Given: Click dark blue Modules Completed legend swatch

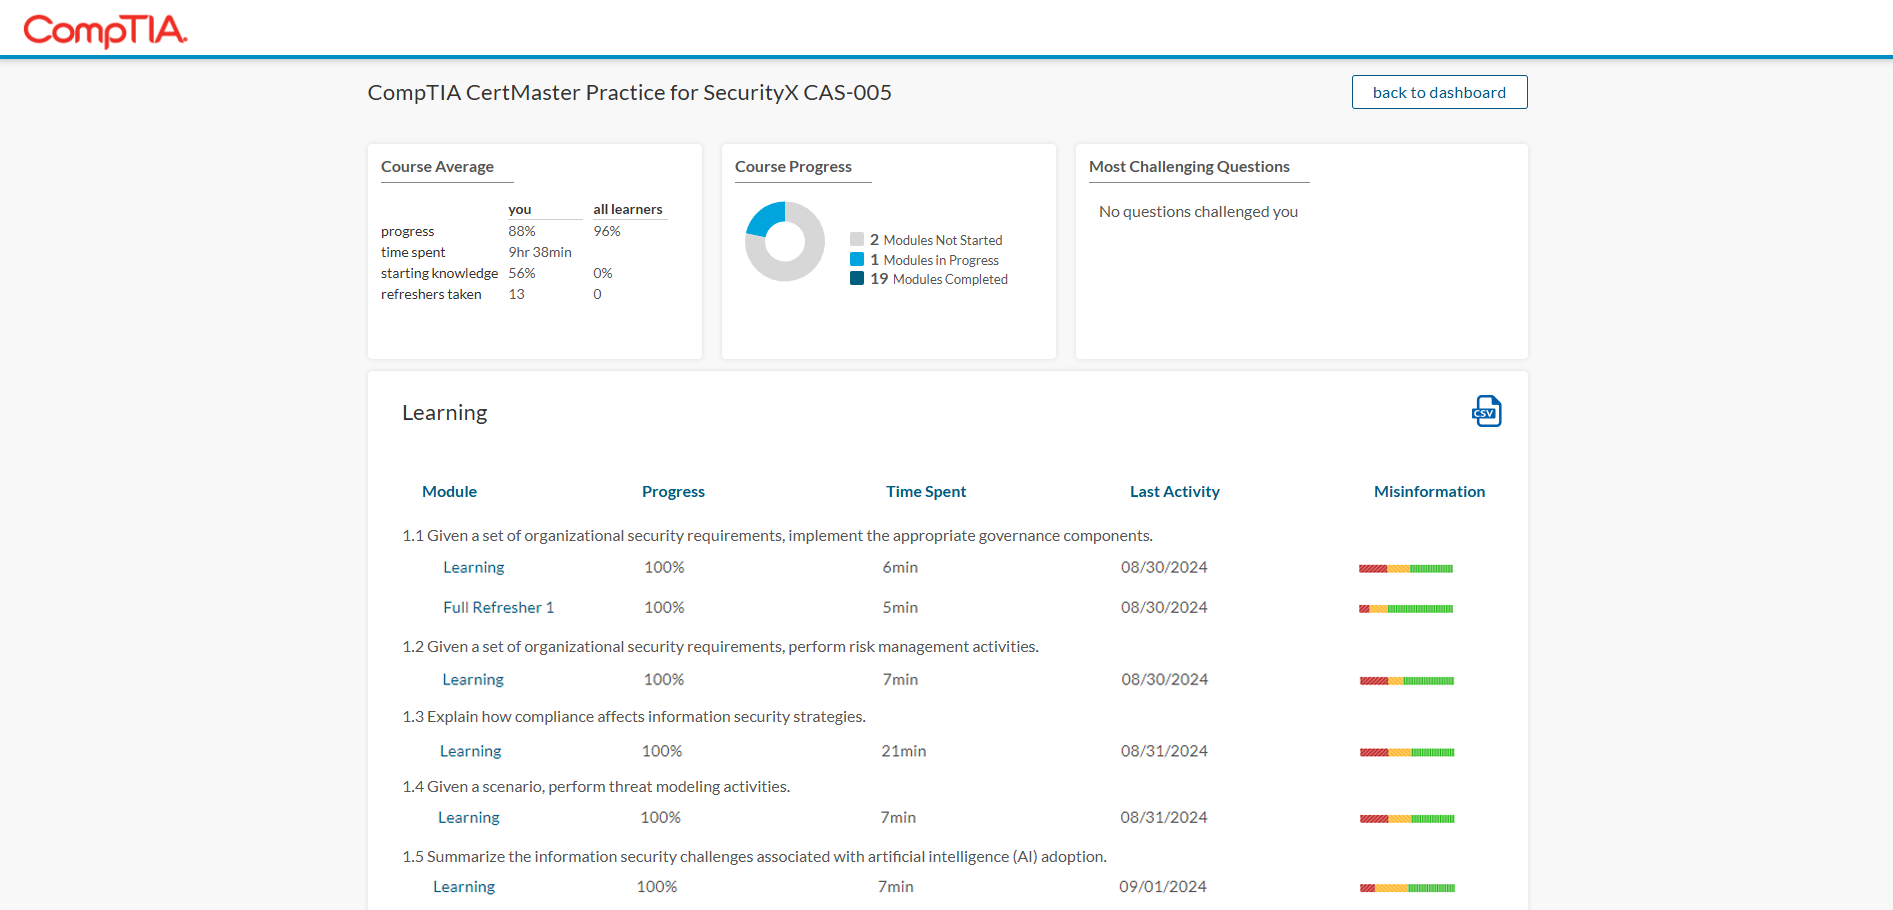Looking at the screenshot, I should tap(857, 278).
